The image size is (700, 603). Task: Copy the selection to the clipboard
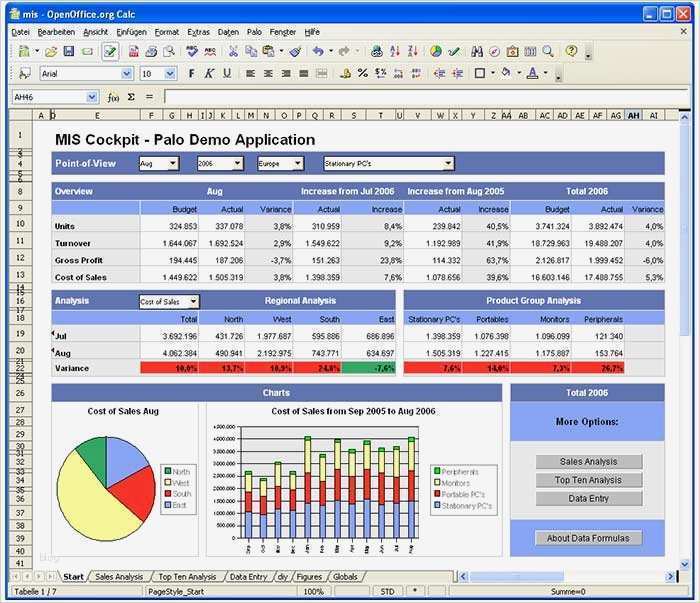(251, 51)
